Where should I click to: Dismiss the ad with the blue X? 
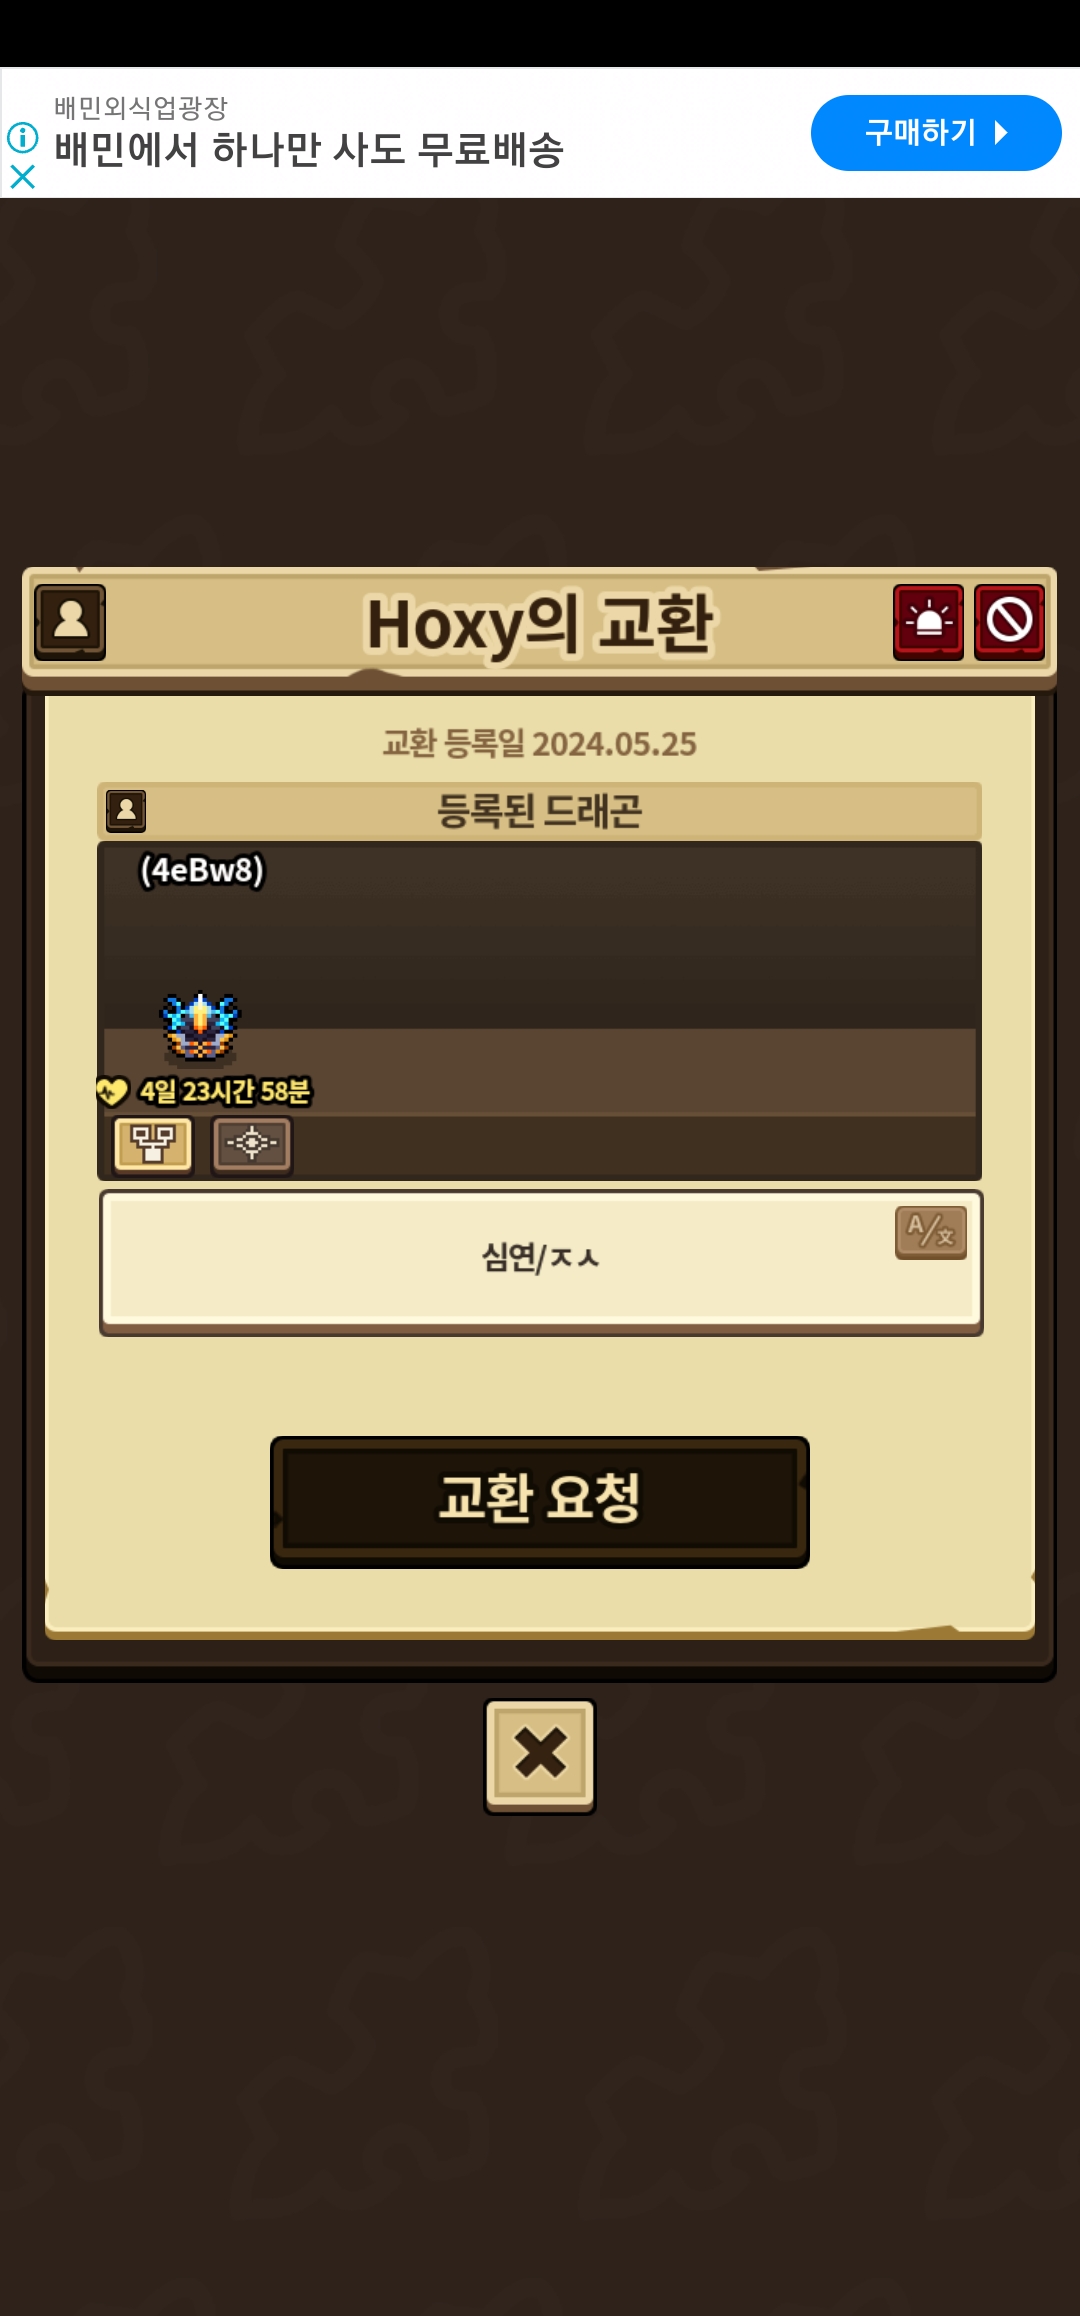pyautogui.click(x=22, y=177)
